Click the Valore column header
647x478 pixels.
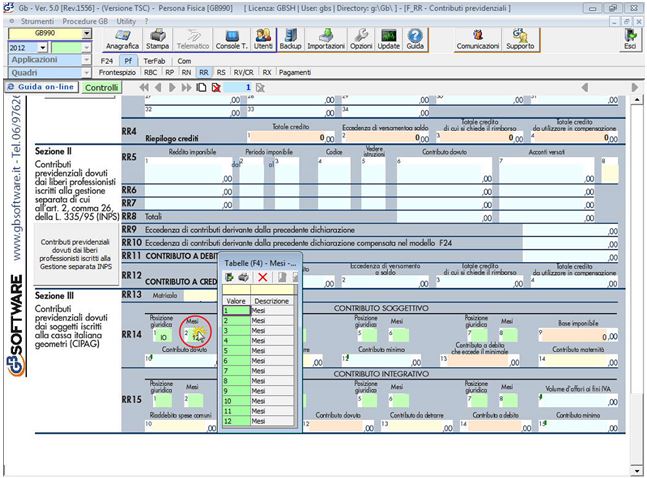(x=236, y=301)
